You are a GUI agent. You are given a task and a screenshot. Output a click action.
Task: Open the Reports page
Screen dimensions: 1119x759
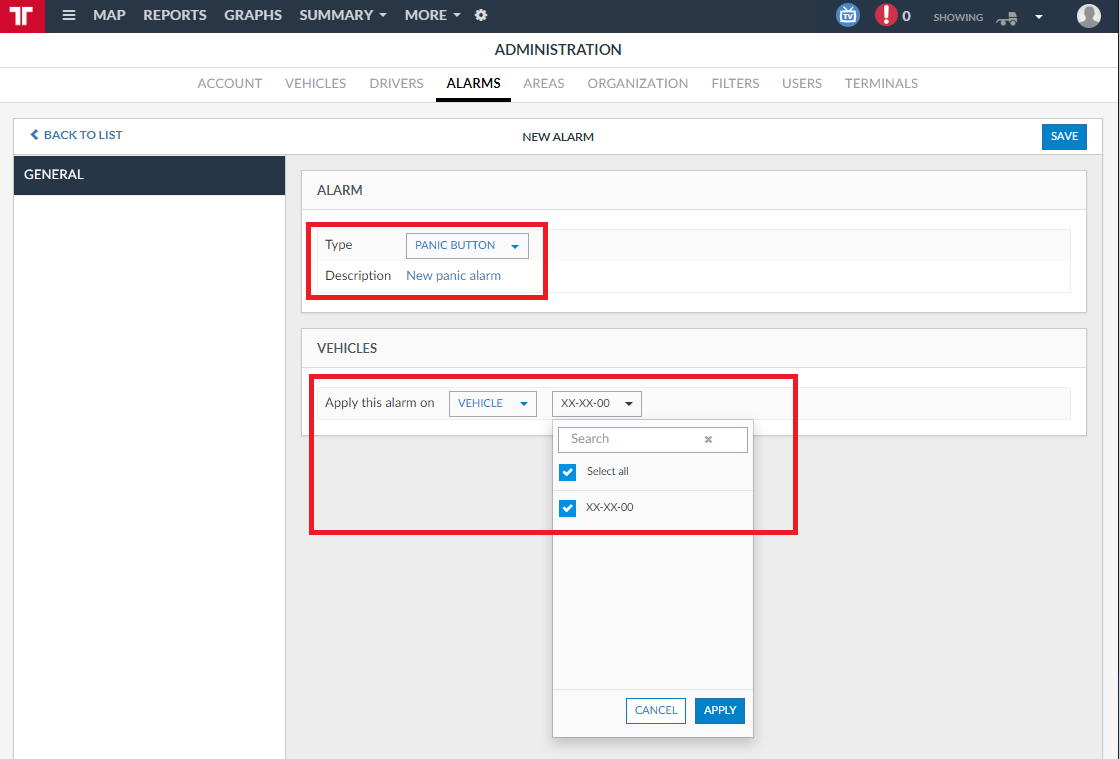pos(175,15)
